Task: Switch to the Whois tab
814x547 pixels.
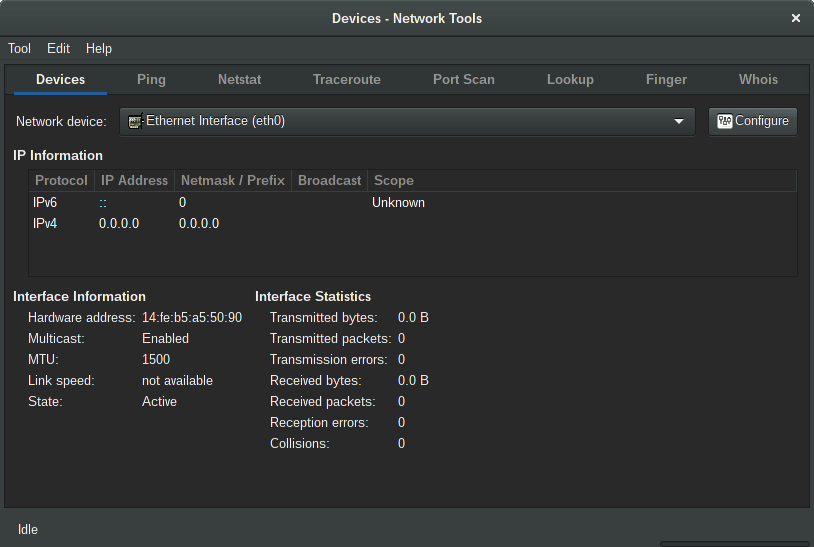Action: tap(758, 79)
